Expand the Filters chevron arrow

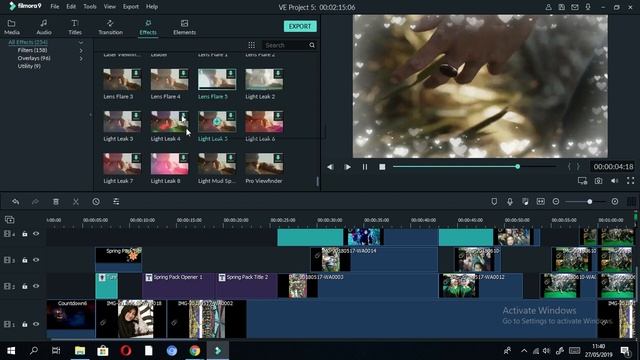pyautogui.click(x=81, y=50)
